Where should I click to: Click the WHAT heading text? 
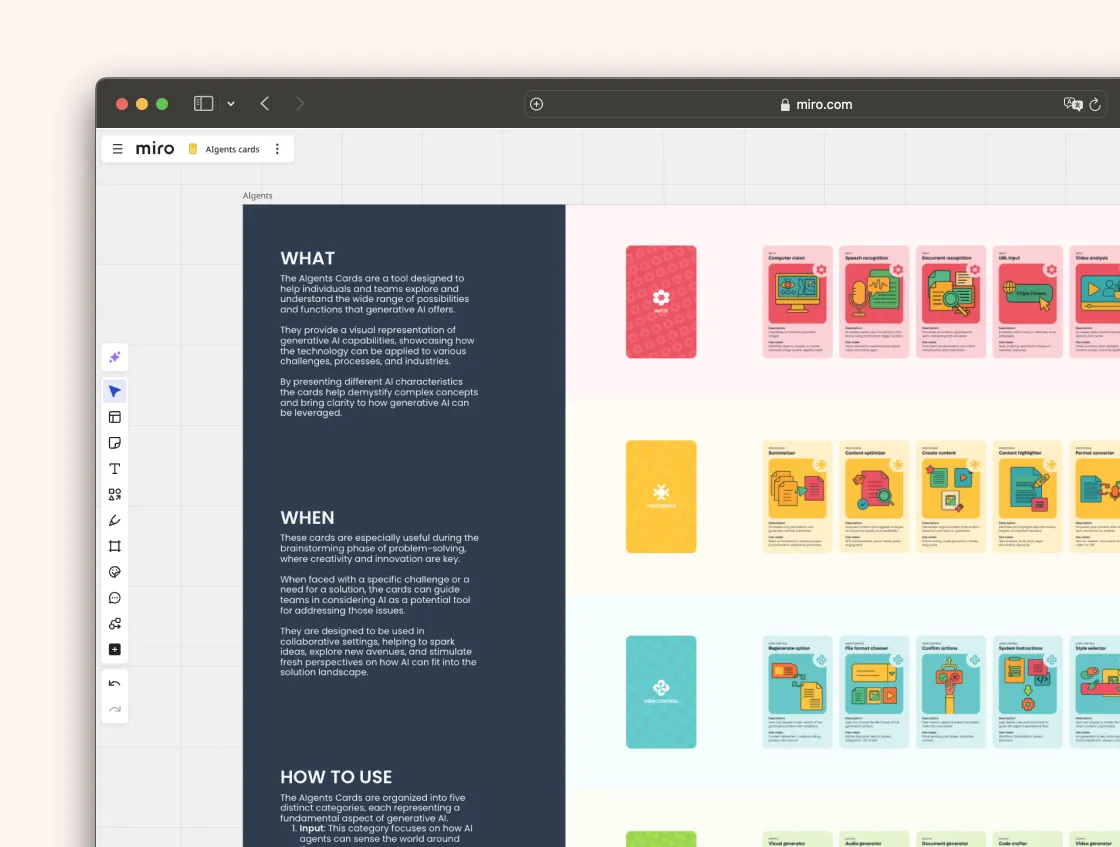pos(307,259)
